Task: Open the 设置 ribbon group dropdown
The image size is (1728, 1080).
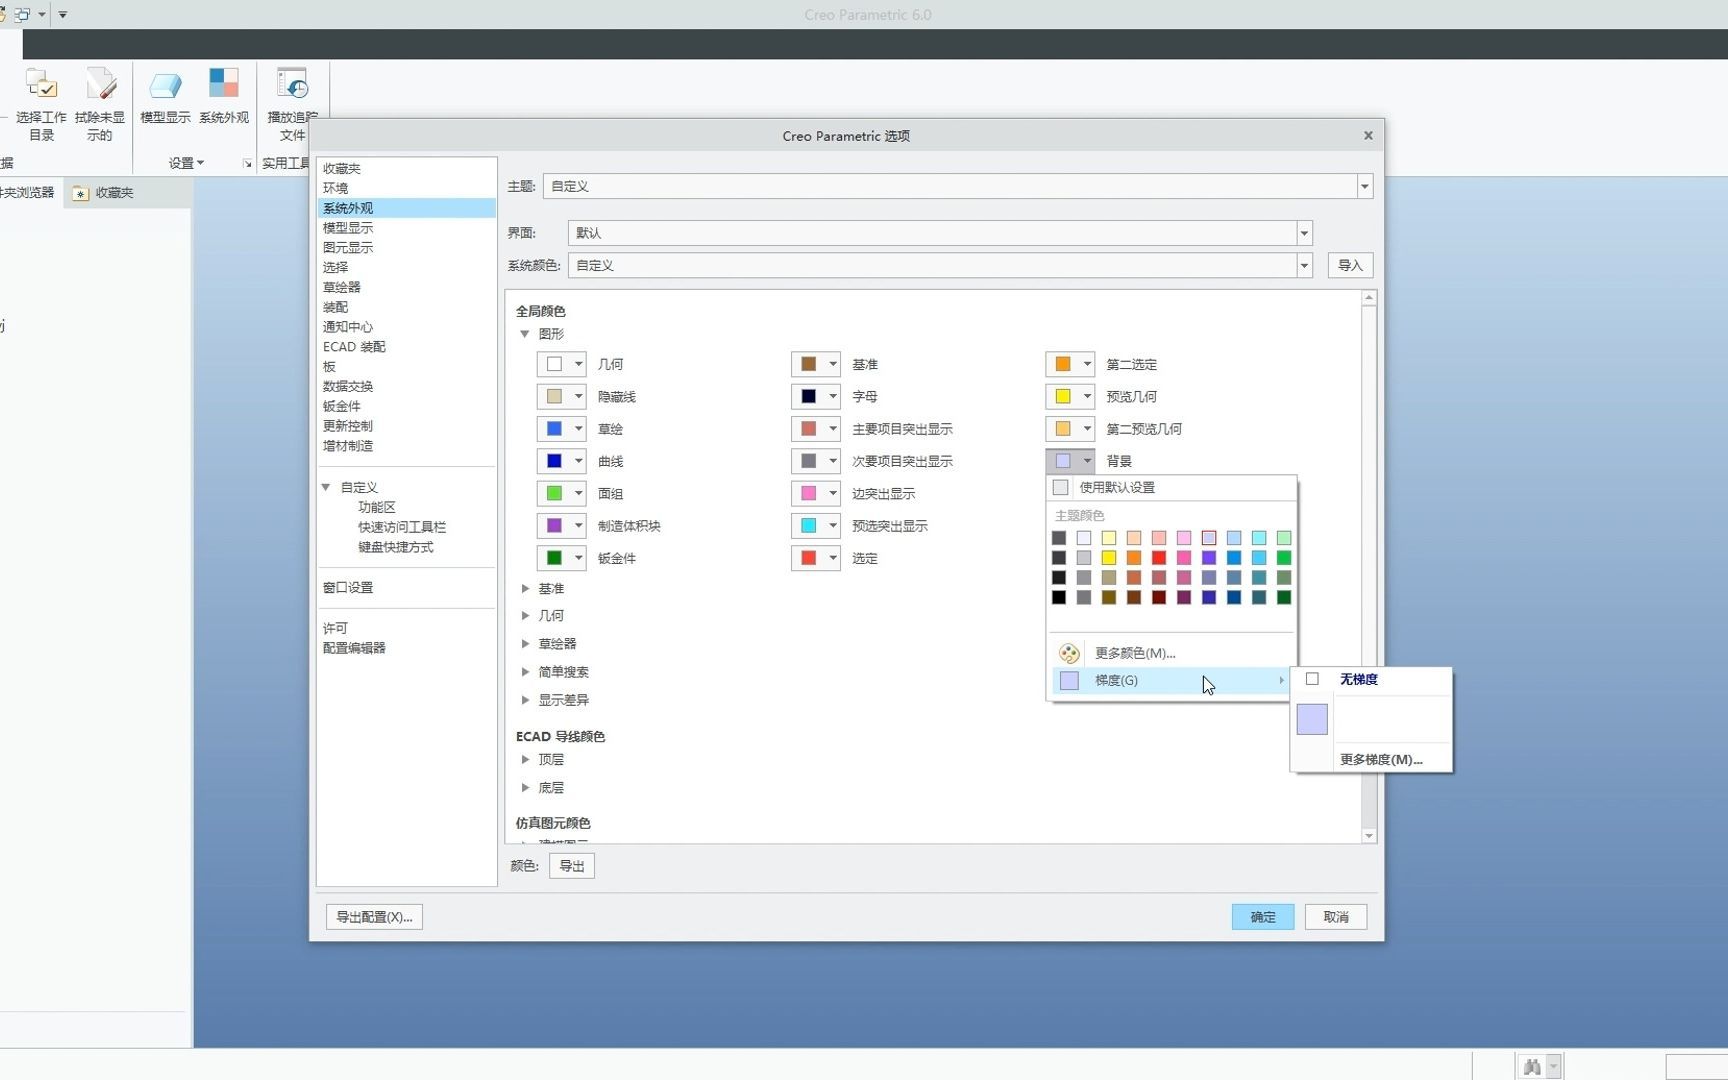Action: point(186,163)
